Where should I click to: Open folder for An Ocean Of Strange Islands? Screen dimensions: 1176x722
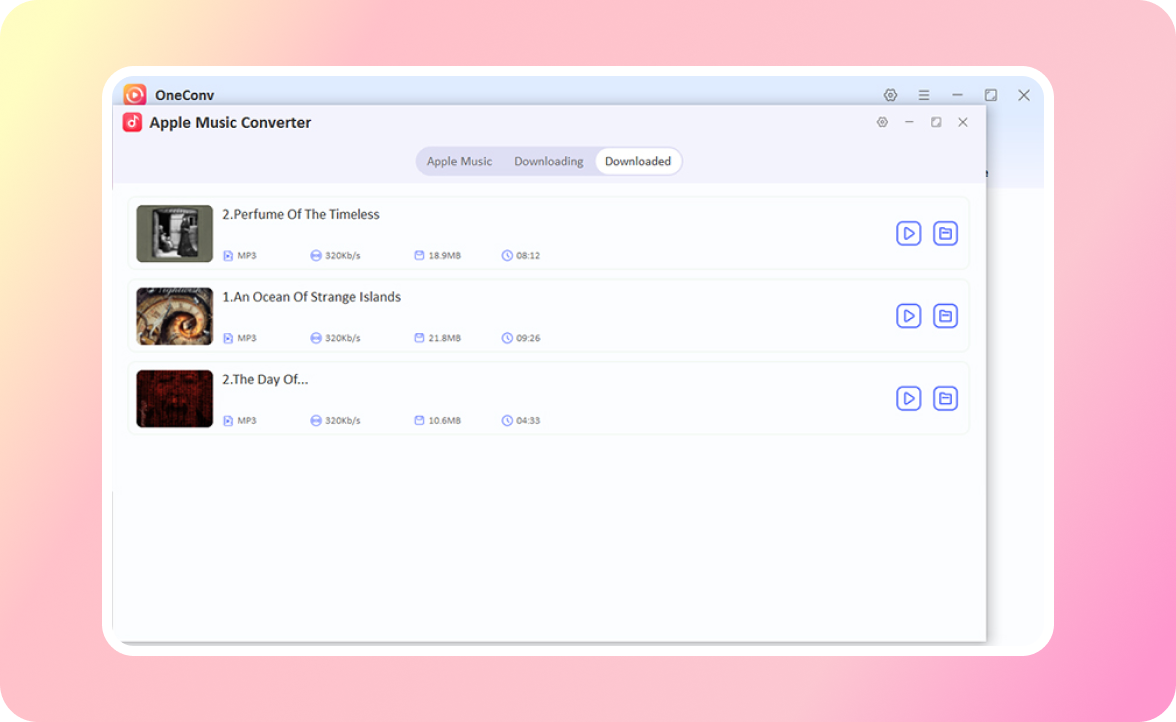(945, 316)
